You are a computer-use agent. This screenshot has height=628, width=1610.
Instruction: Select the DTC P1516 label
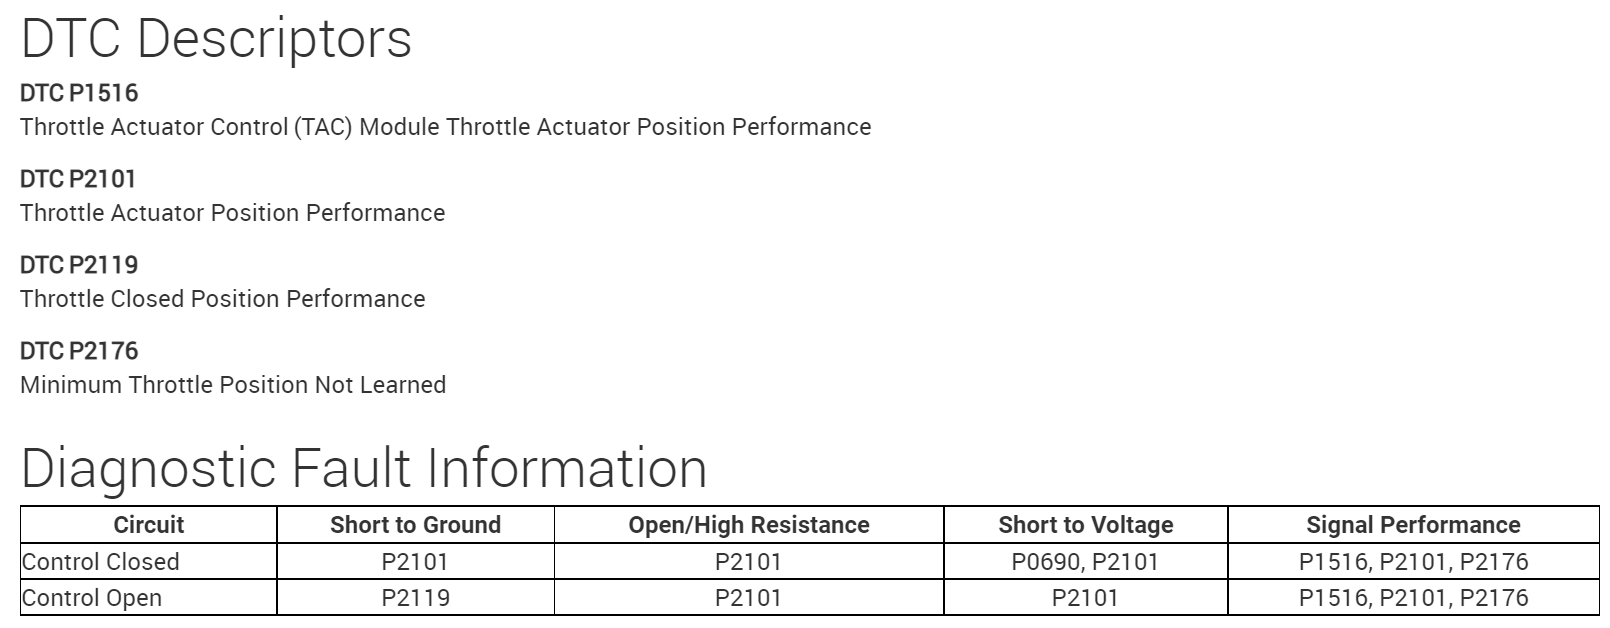79,93
